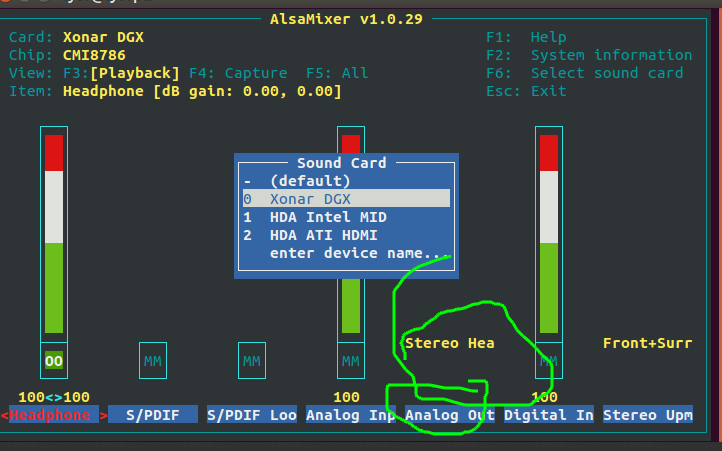The height and width of the screenshot is (451, 722).
Task: Select the Analog Out channel label
Action: click(450, 415)
